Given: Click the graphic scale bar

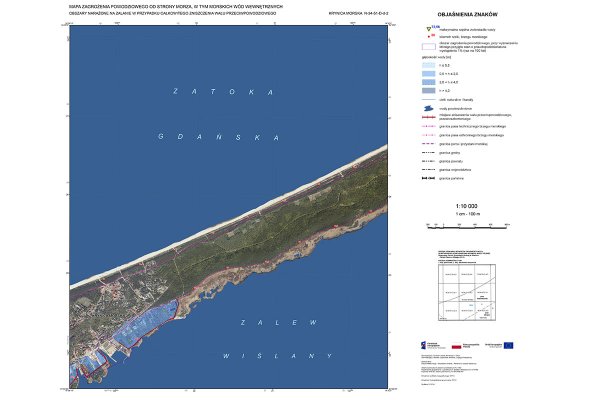Looking at the screenshot, I should click(468, 226).
